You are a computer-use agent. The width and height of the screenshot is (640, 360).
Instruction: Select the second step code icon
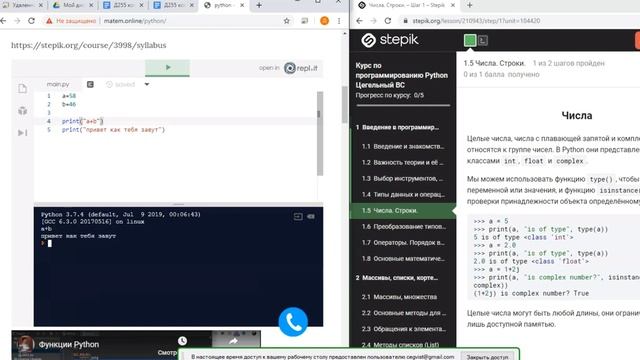pos(483,40)
